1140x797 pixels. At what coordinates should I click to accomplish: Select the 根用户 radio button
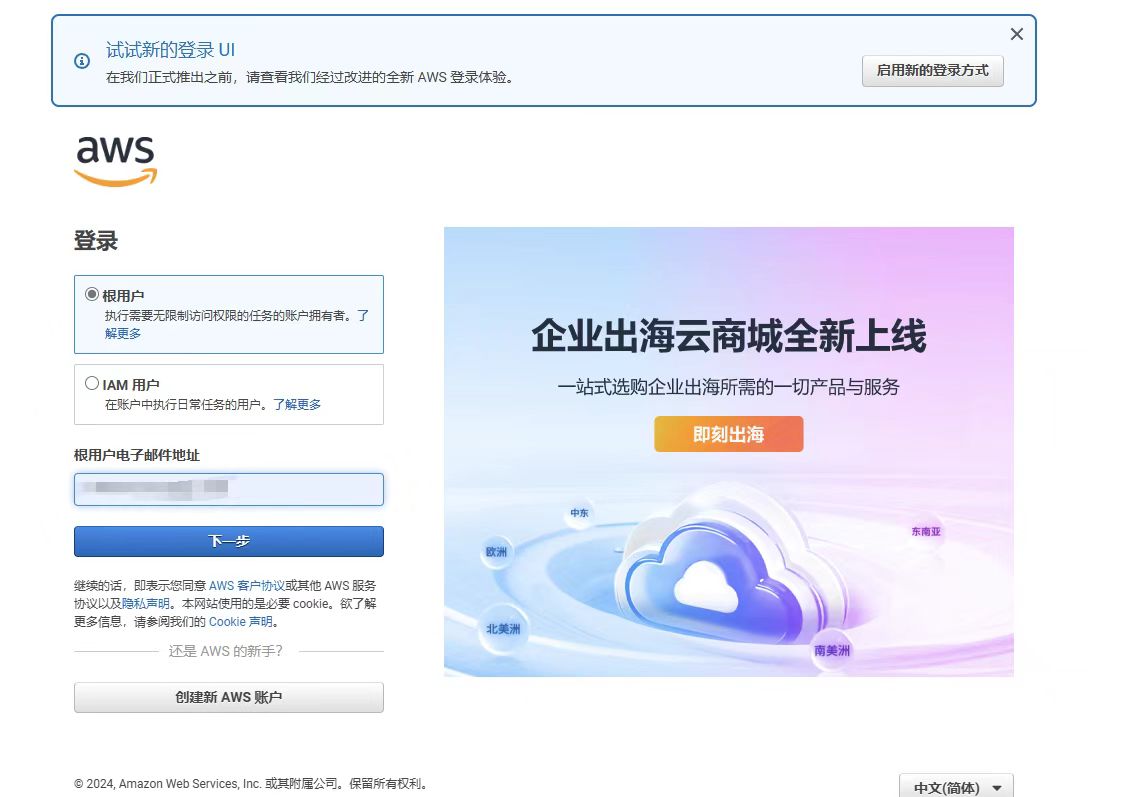pyautogui.click(x=92, y=295)
